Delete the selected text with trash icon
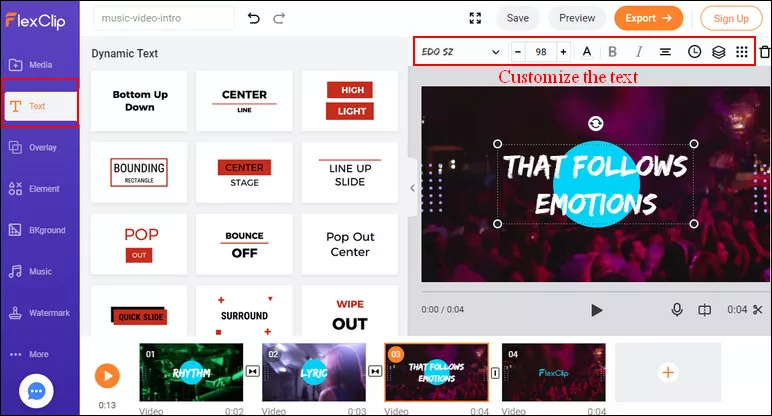 point(765,52)
